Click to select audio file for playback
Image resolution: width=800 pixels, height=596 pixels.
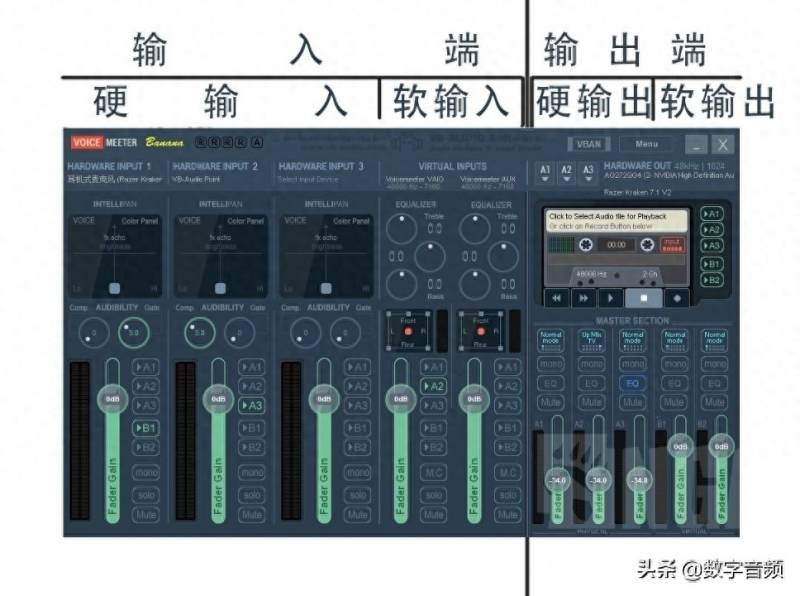[616, 220]
